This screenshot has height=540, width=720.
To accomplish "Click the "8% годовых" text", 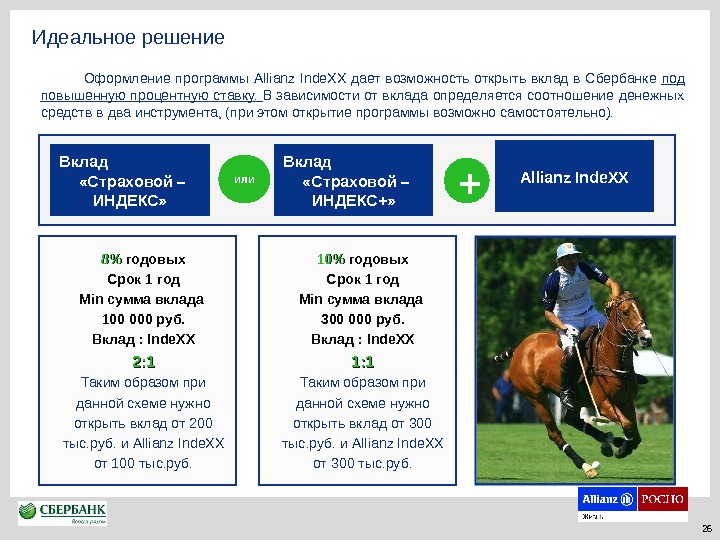I will tap(143, 259).
